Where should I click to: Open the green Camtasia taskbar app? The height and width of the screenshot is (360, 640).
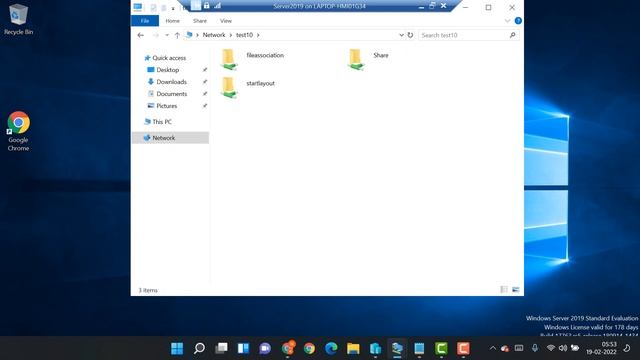[x=441, y=349]
